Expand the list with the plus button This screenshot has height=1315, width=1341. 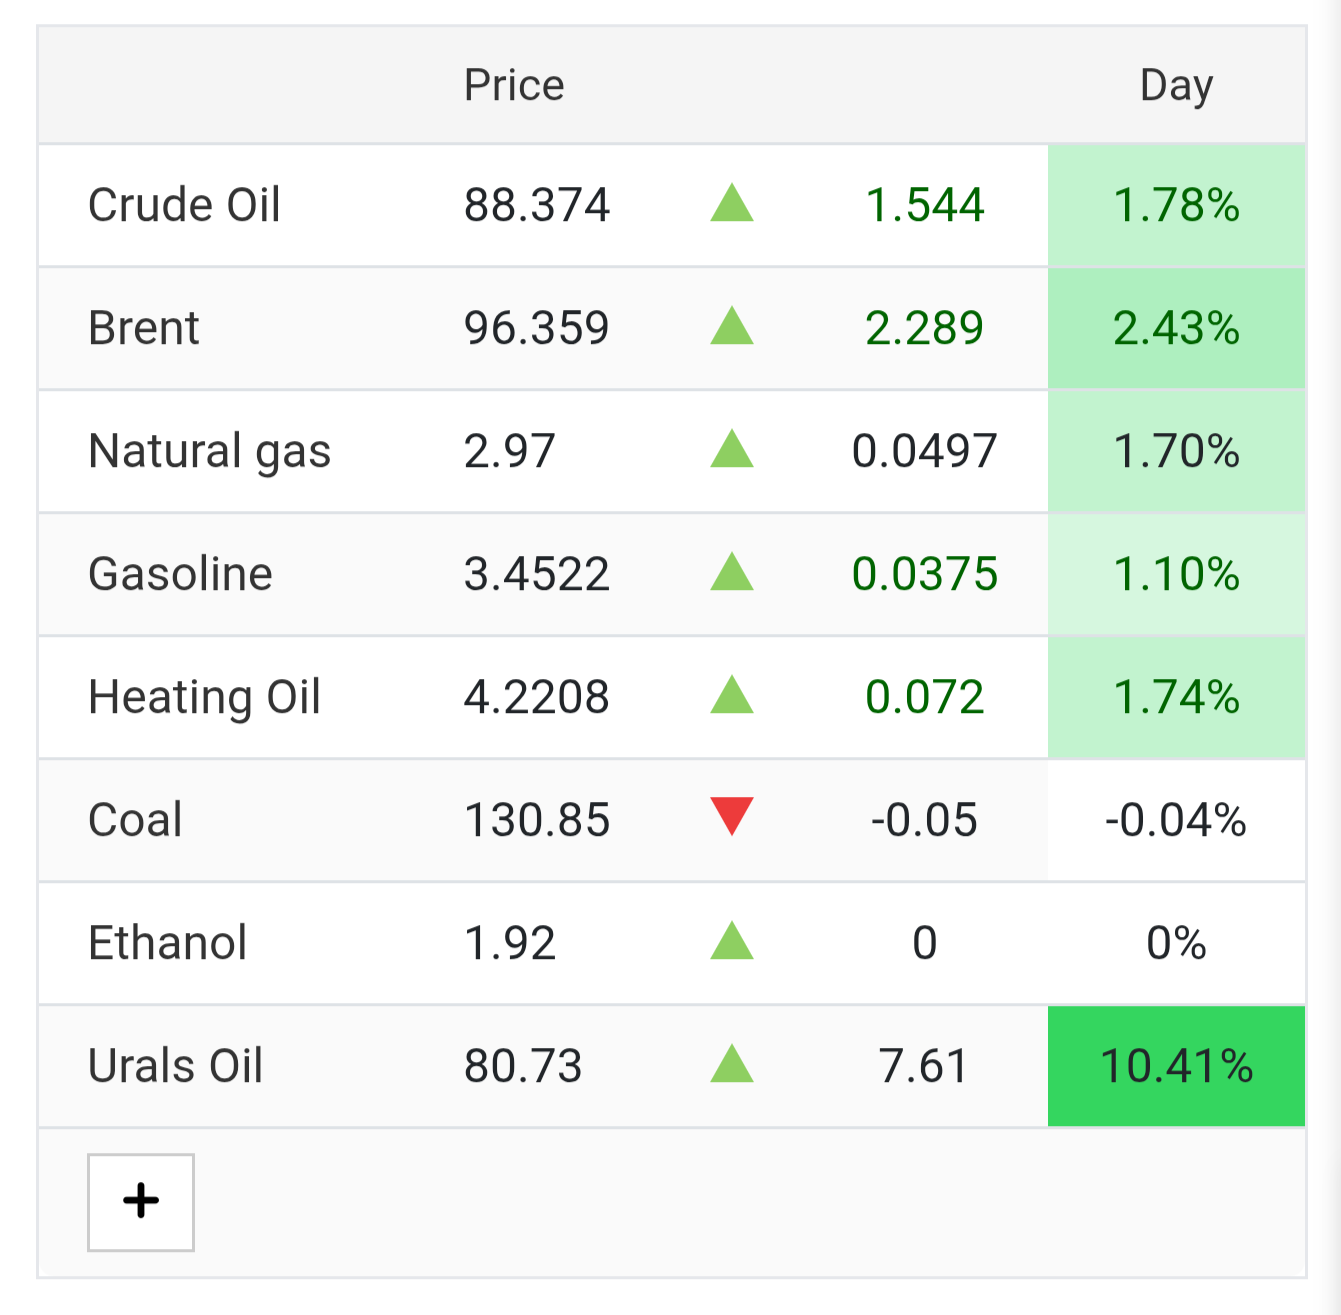pyautogui.click(x=141, y=1202)
